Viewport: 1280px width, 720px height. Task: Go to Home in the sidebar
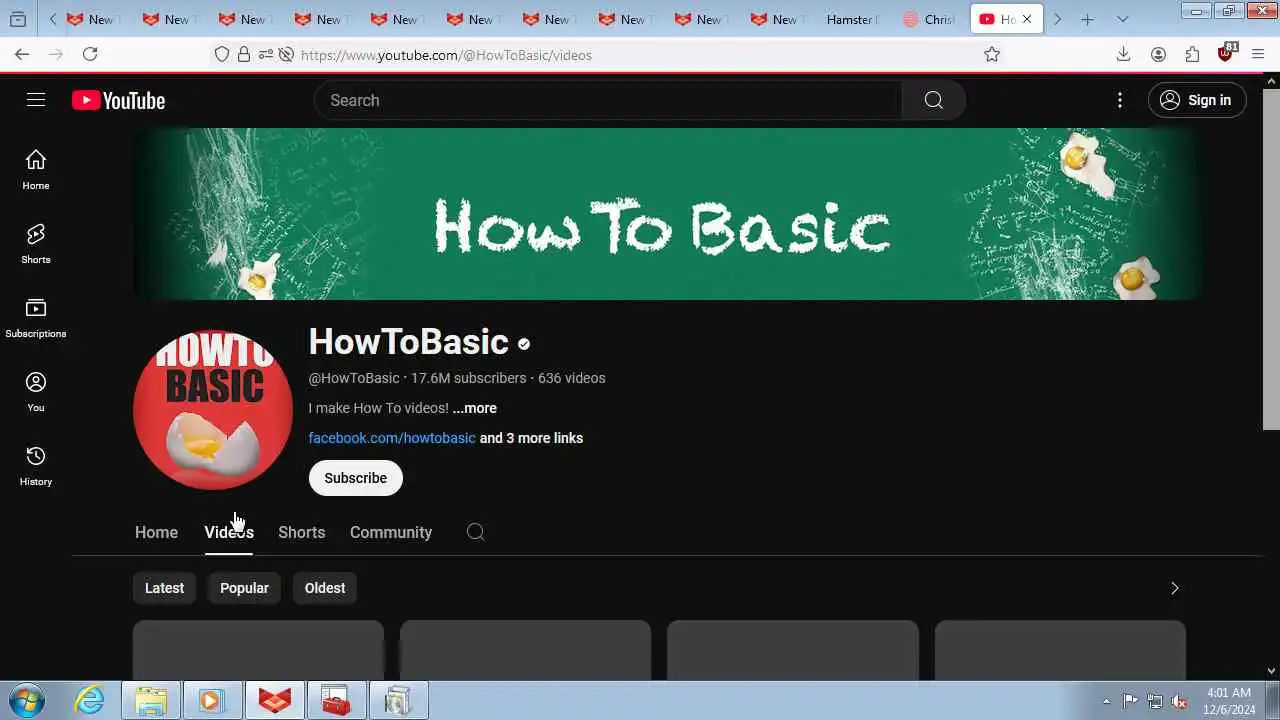(36, 170)
